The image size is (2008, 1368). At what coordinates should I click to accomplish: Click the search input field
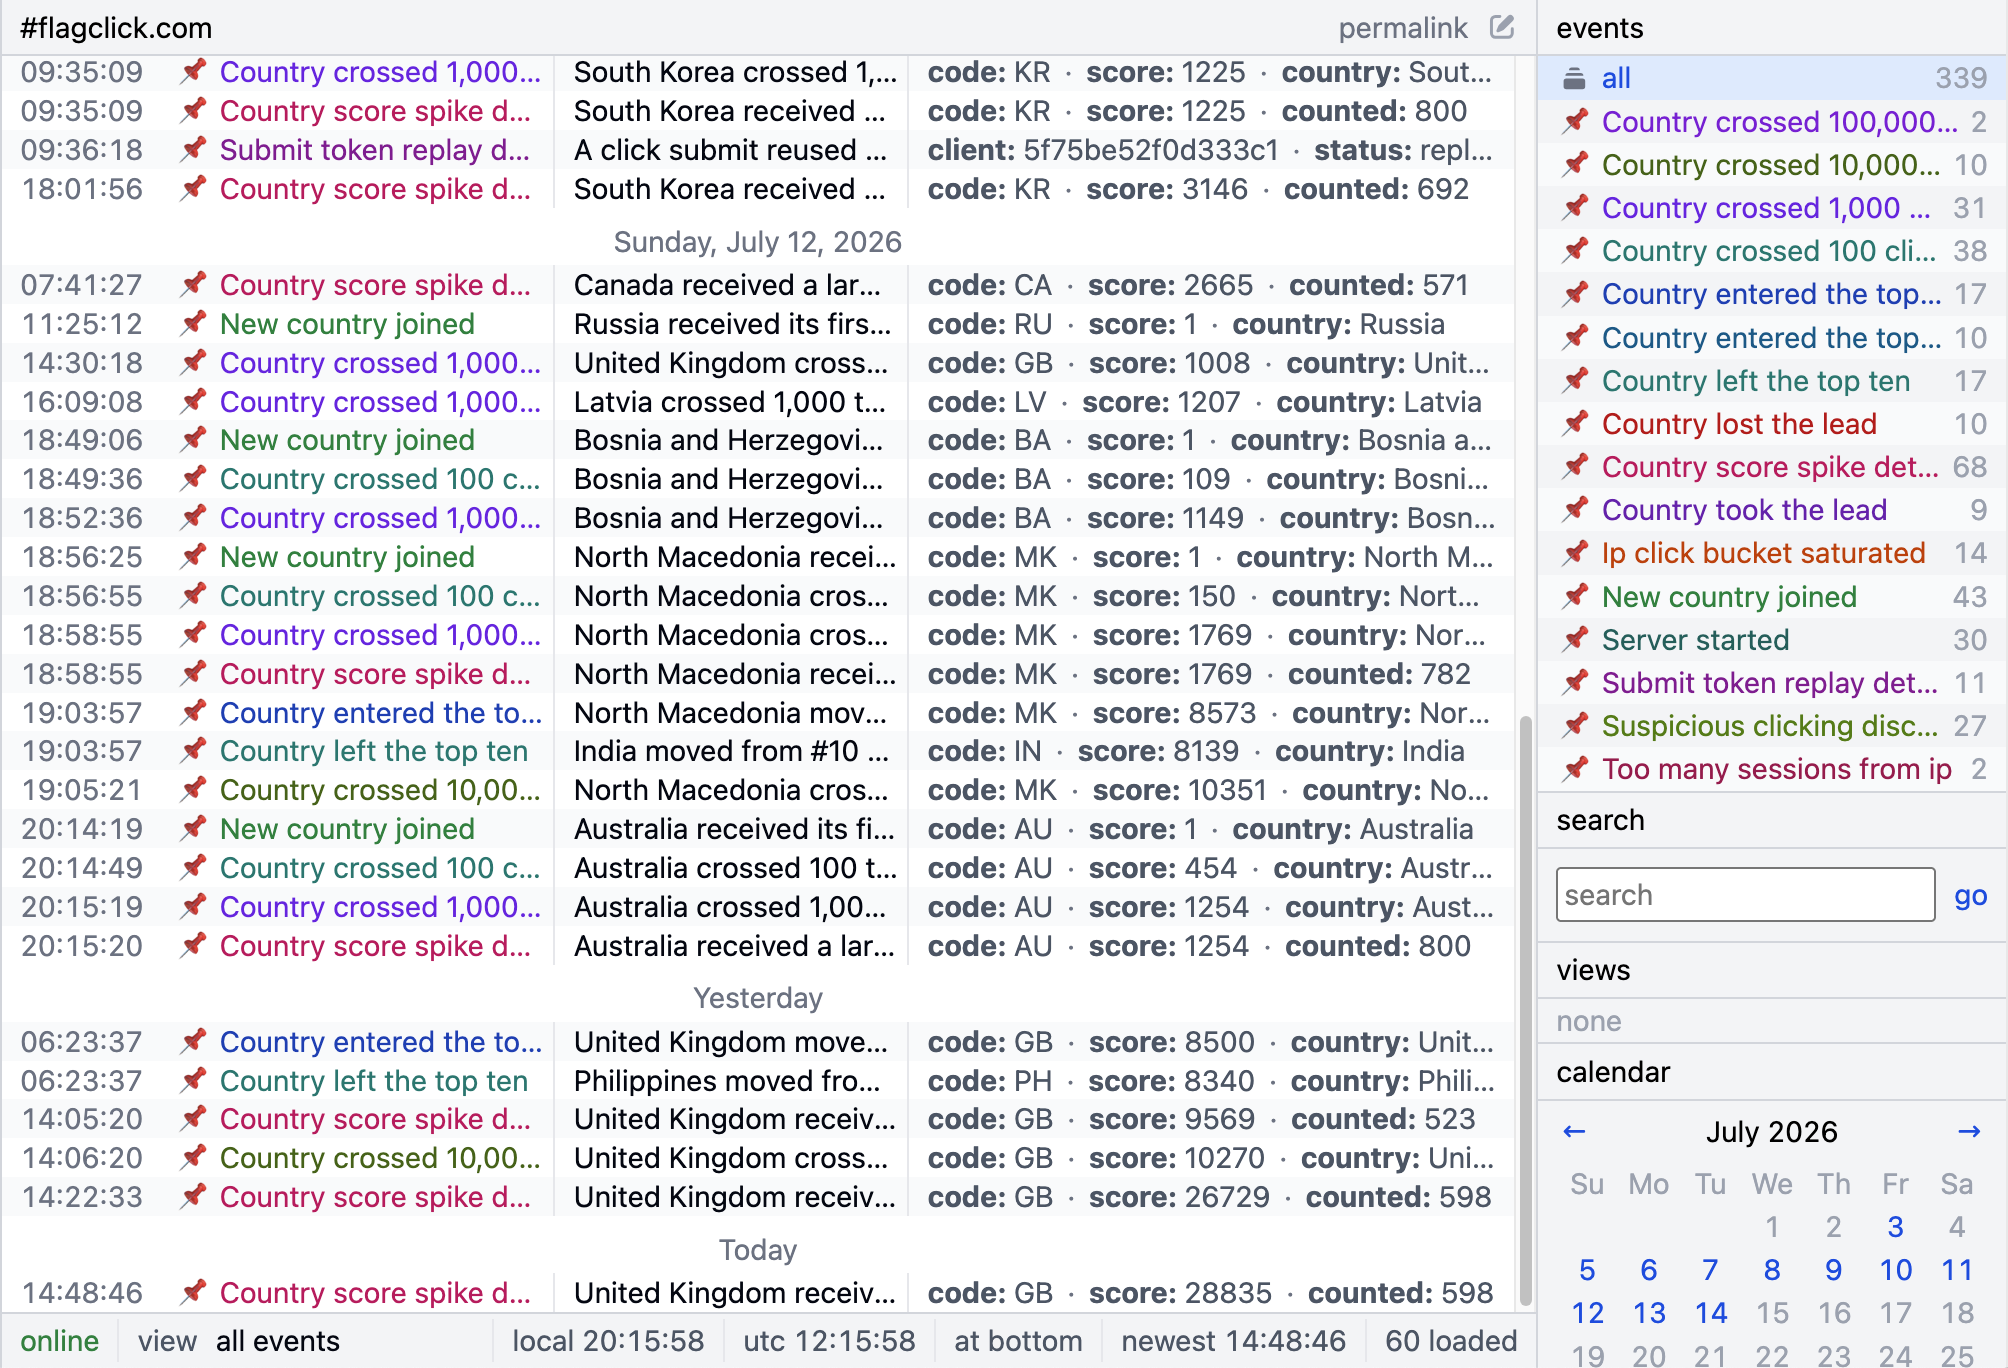tap(1745, 895)
